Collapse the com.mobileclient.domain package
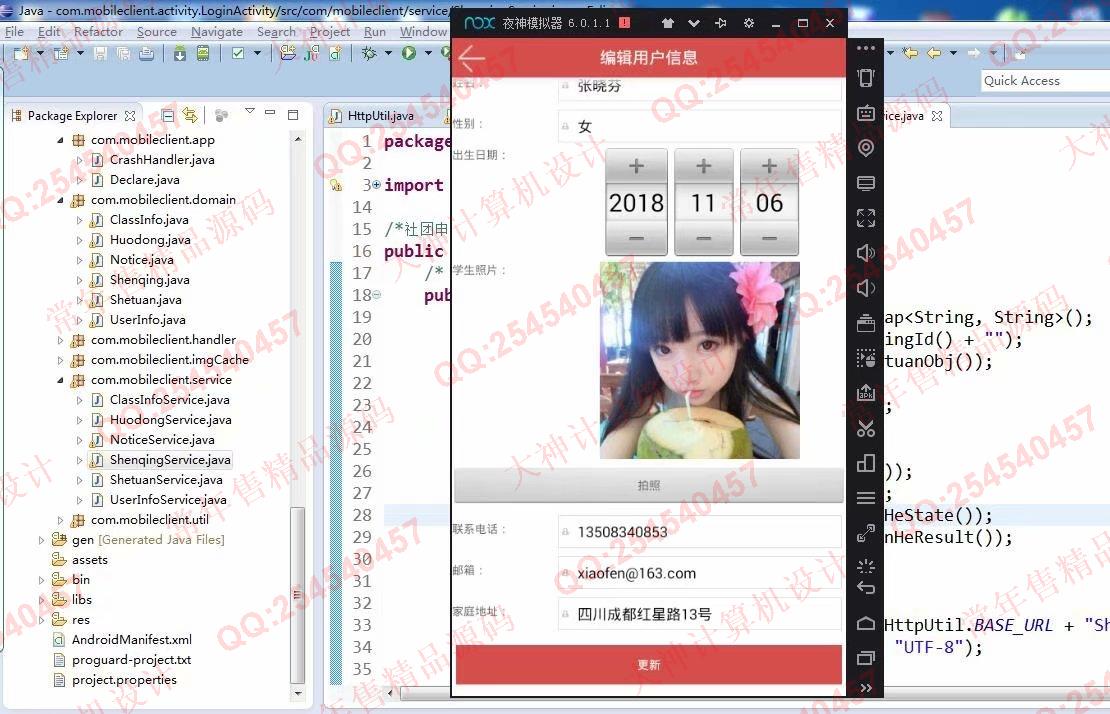Image resolution: width=1110 pixels, height=714 pixels. (60, 200)
